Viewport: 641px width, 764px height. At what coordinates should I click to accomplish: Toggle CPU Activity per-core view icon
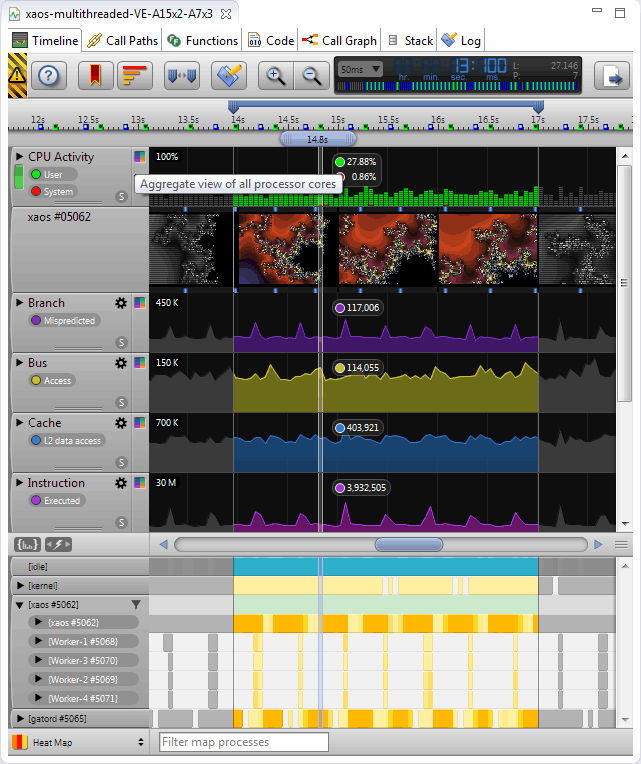tap(140, 157)
